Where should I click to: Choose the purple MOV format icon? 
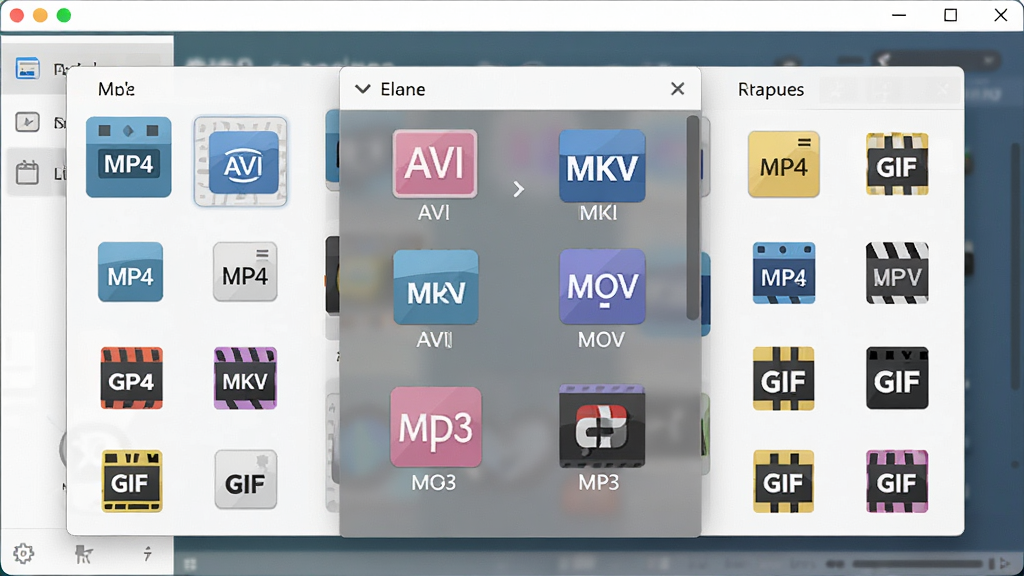(602, 287)
